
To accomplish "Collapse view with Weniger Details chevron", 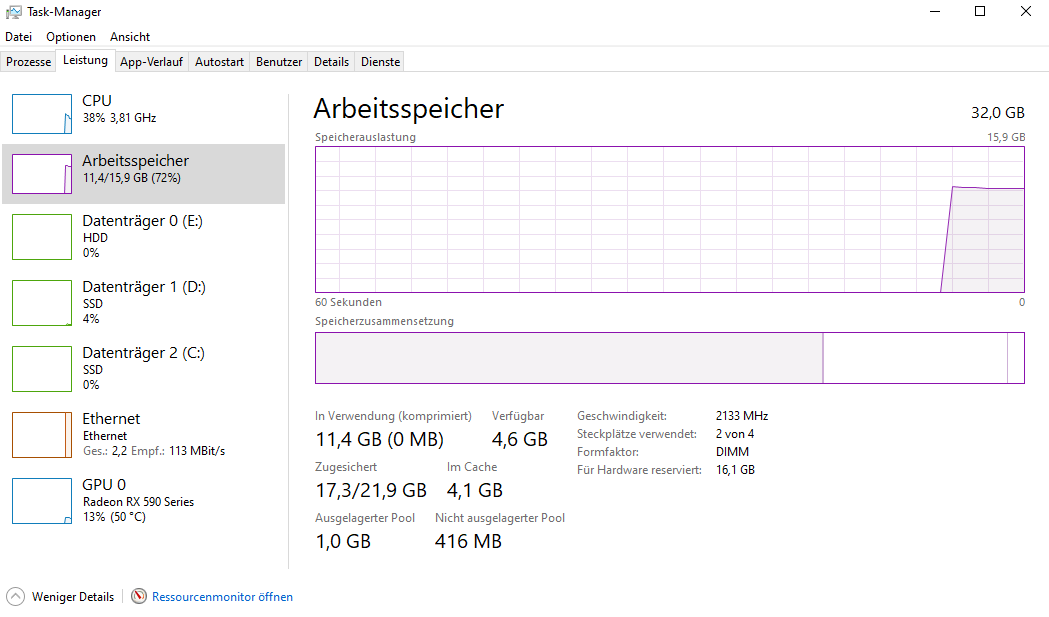I will coord(16,596).
